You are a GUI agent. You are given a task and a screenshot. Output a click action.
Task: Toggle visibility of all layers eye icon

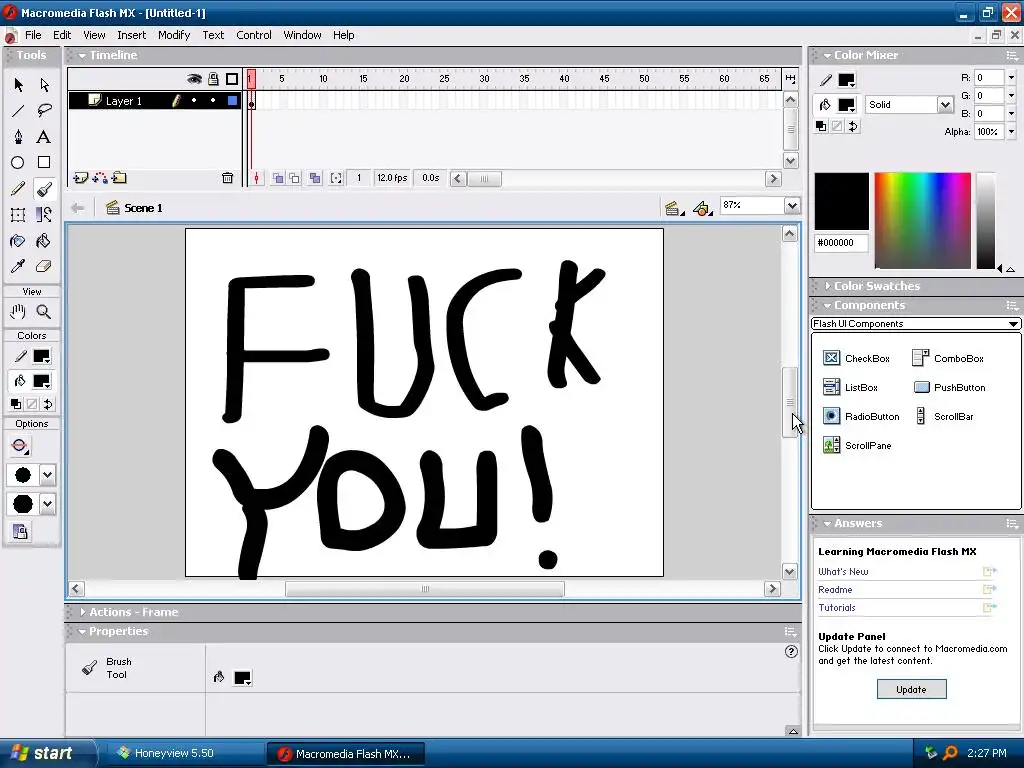[194, 79]
